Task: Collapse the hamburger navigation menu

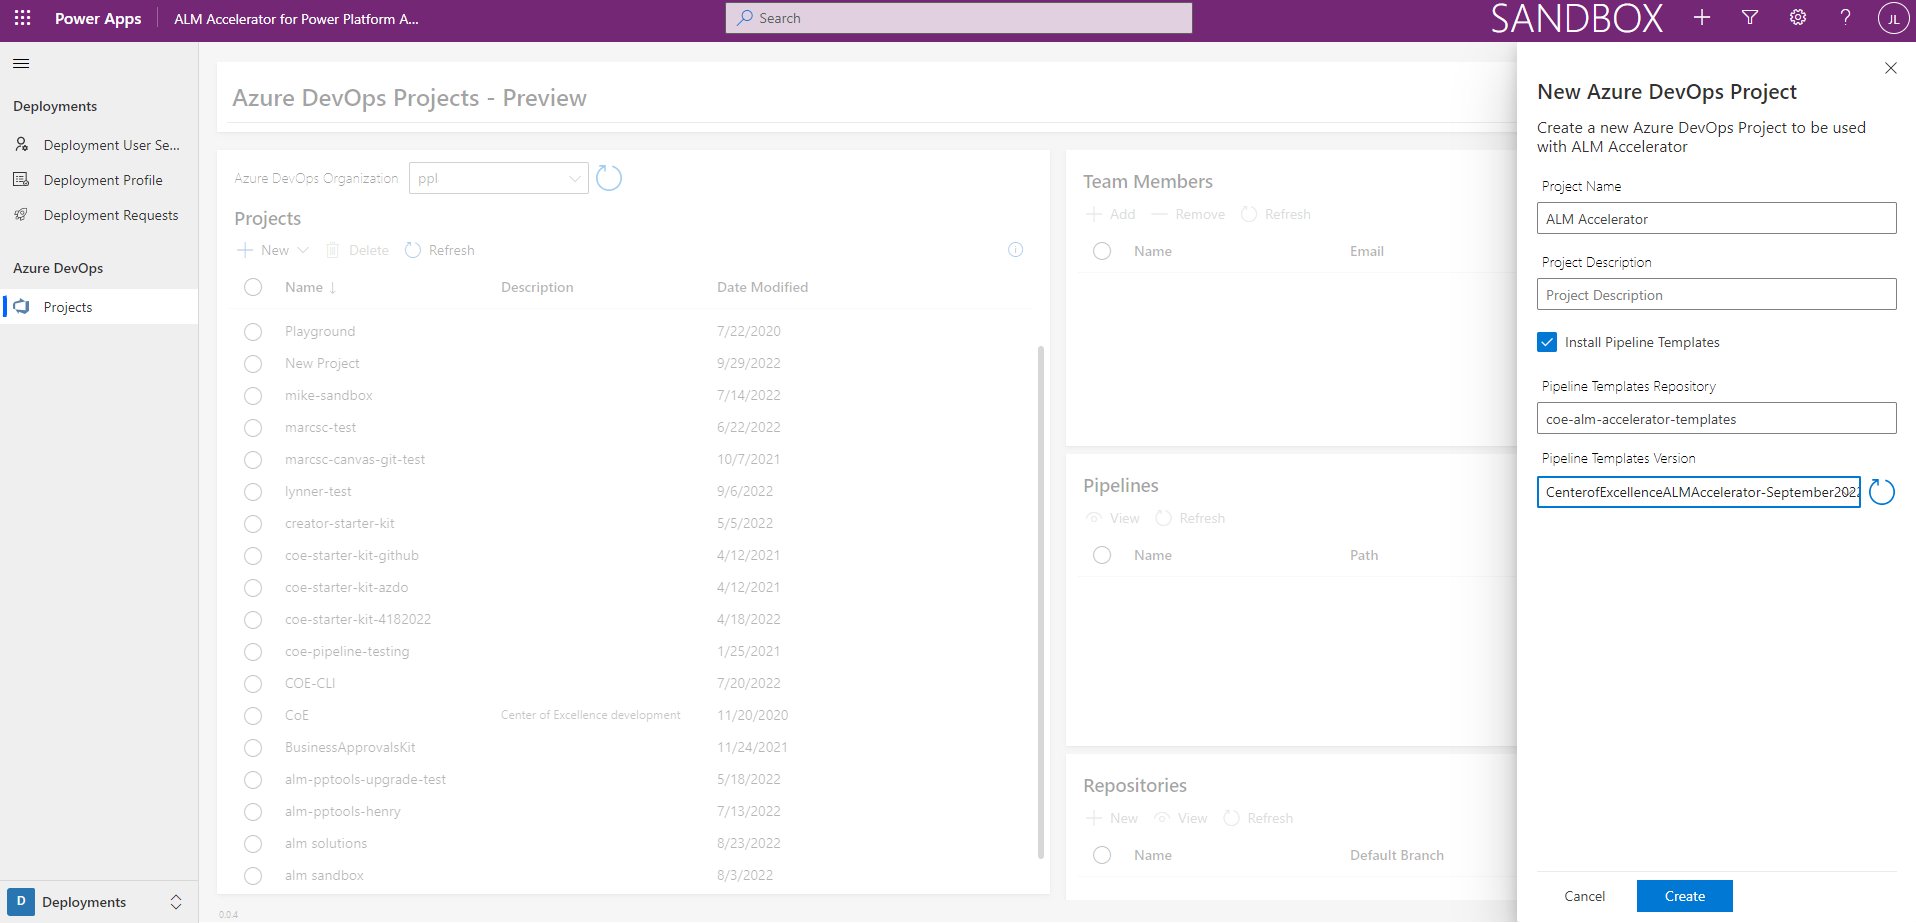Action: tap(21, 64)
